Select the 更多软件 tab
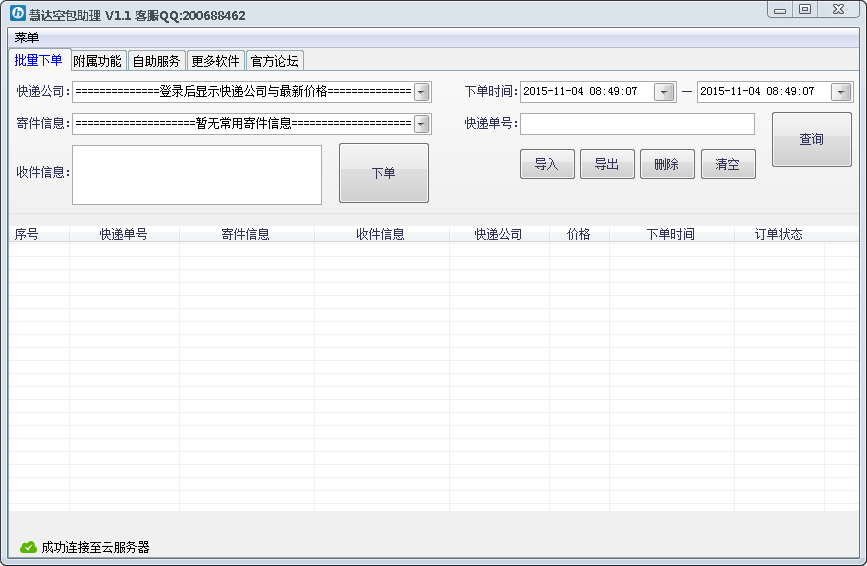Viewport: 867px width, 566px height. pyautogui.click(x=215, y=61)
